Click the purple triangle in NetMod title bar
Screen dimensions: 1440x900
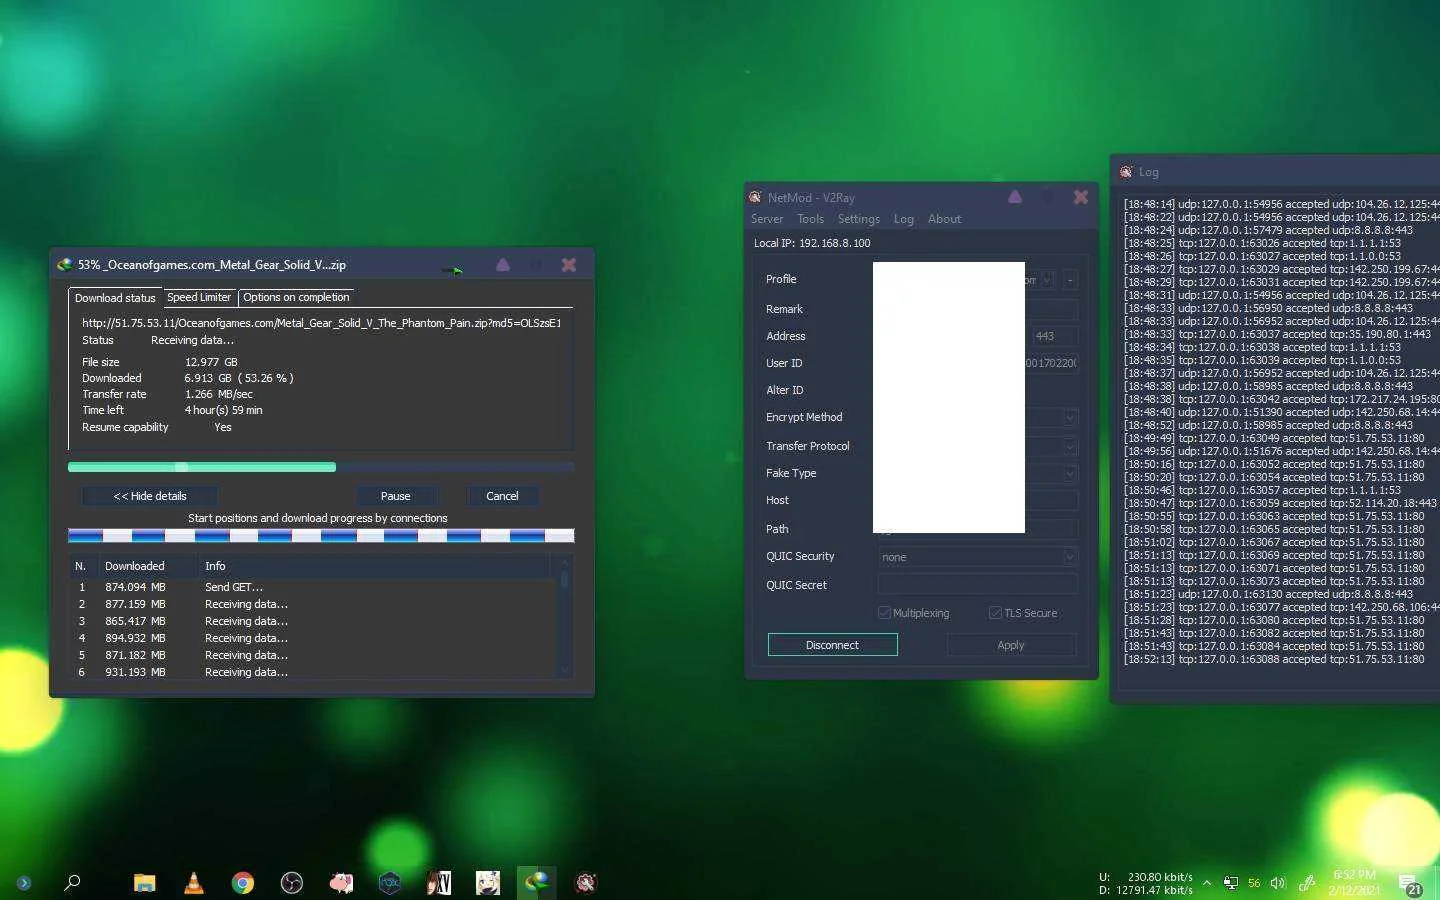(1015, 197)
